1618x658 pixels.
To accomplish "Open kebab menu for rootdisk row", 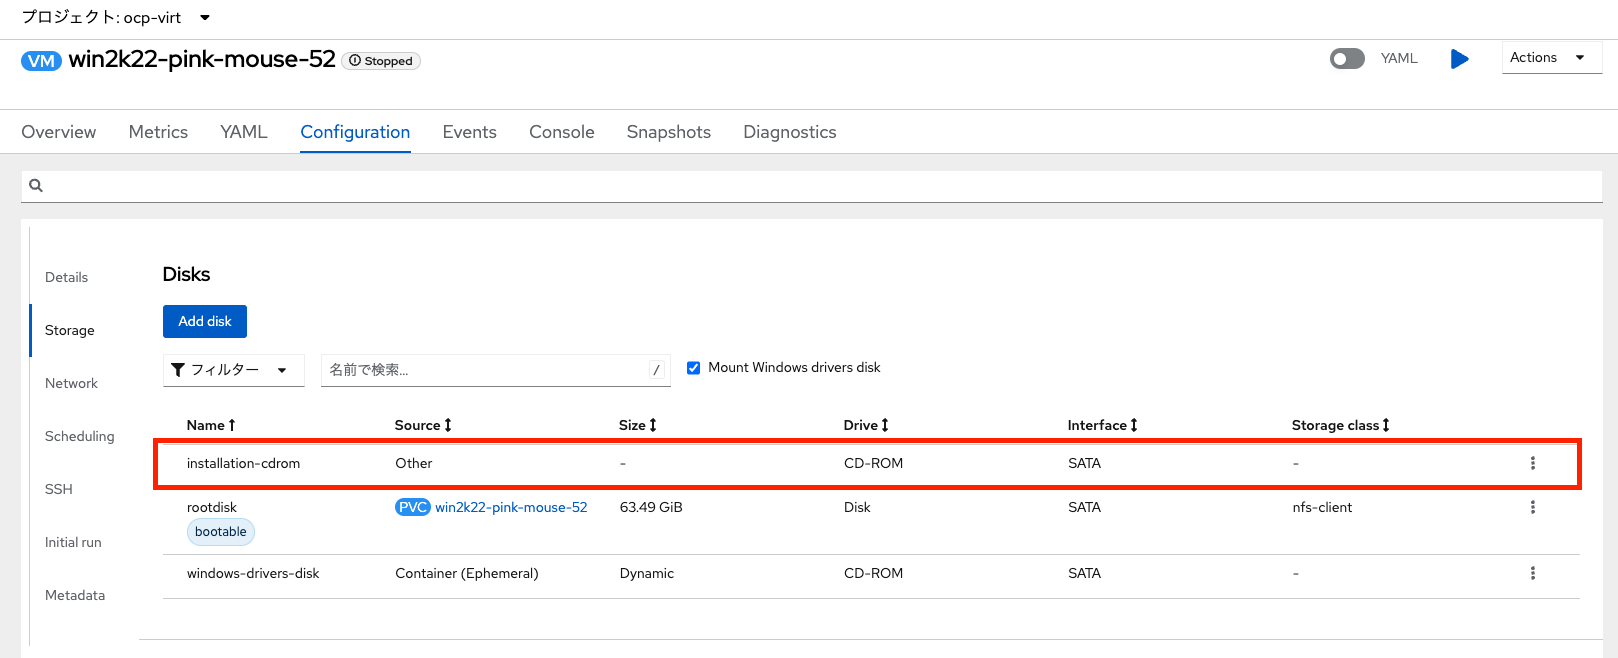I will coord(1532,507).
